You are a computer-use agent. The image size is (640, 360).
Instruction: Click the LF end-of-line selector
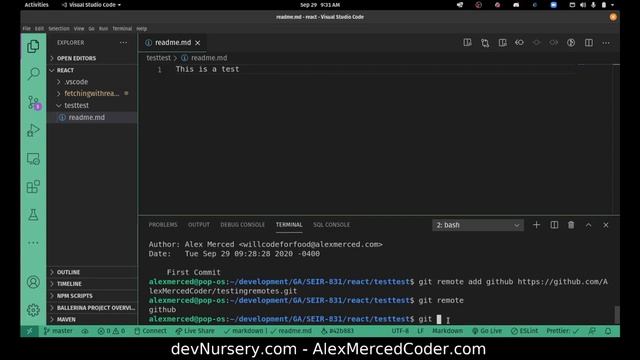(x=420, y=331)
